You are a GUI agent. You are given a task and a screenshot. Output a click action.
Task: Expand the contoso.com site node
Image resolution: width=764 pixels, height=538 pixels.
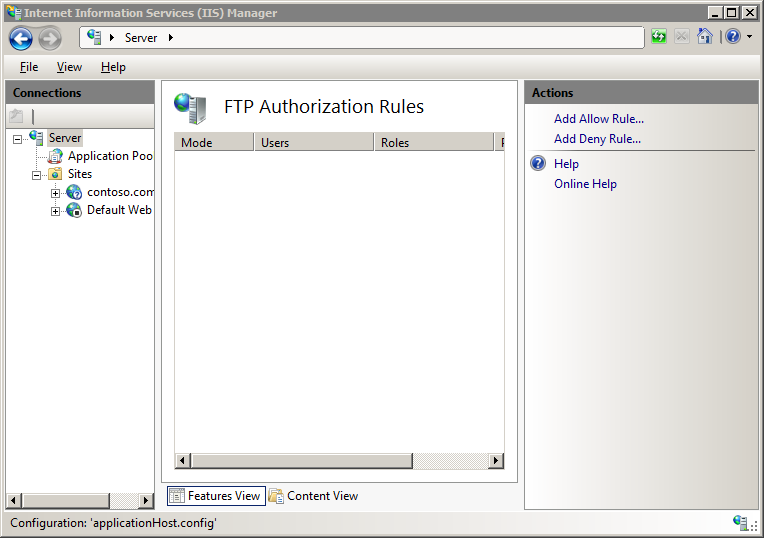click(x=56, y=193)
